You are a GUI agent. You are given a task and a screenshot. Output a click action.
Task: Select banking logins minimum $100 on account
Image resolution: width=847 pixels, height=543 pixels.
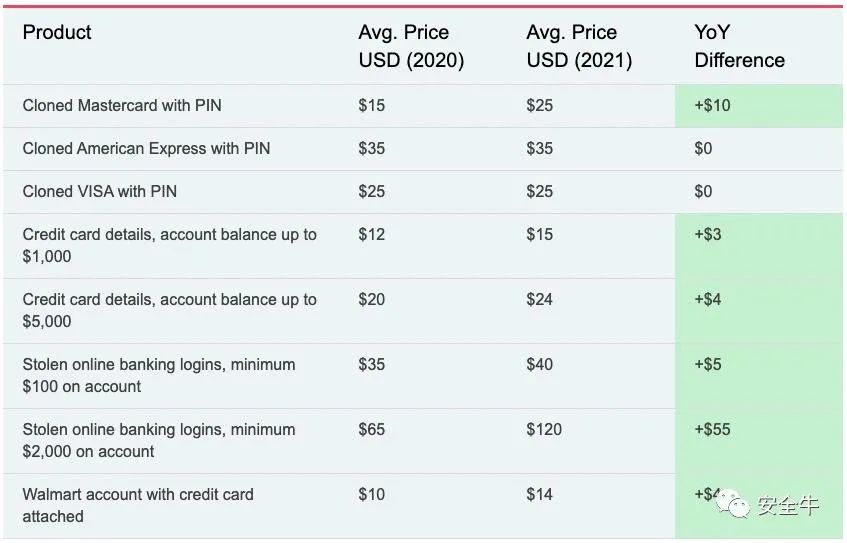click(x=159, y=375)
